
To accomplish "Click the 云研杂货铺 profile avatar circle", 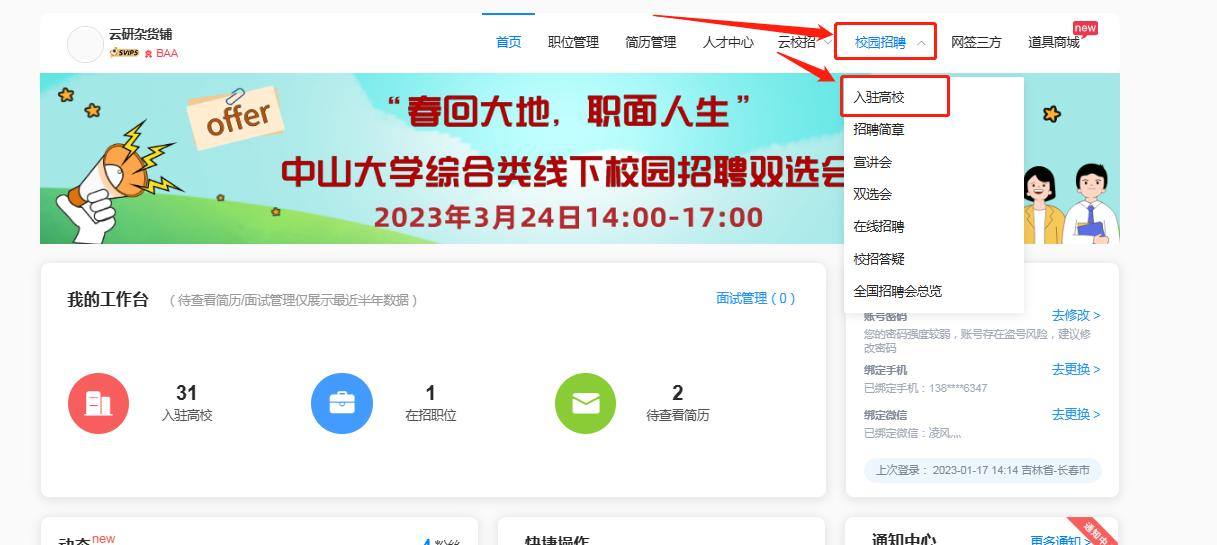I will pyautogui.click(x=85, y=44).
